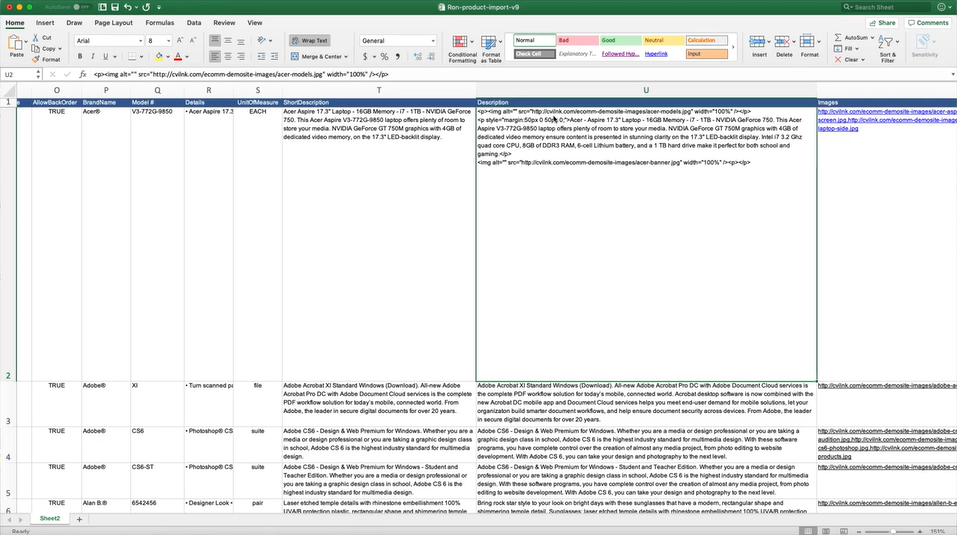This screenshot has height=535, width=957.
Task: Open the font size dropdown
Action: [x=168, y=41]
